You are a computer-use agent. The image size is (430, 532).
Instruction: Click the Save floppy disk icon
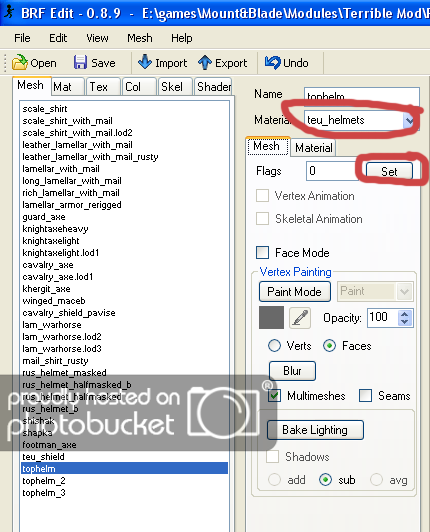tap(80, 62)
